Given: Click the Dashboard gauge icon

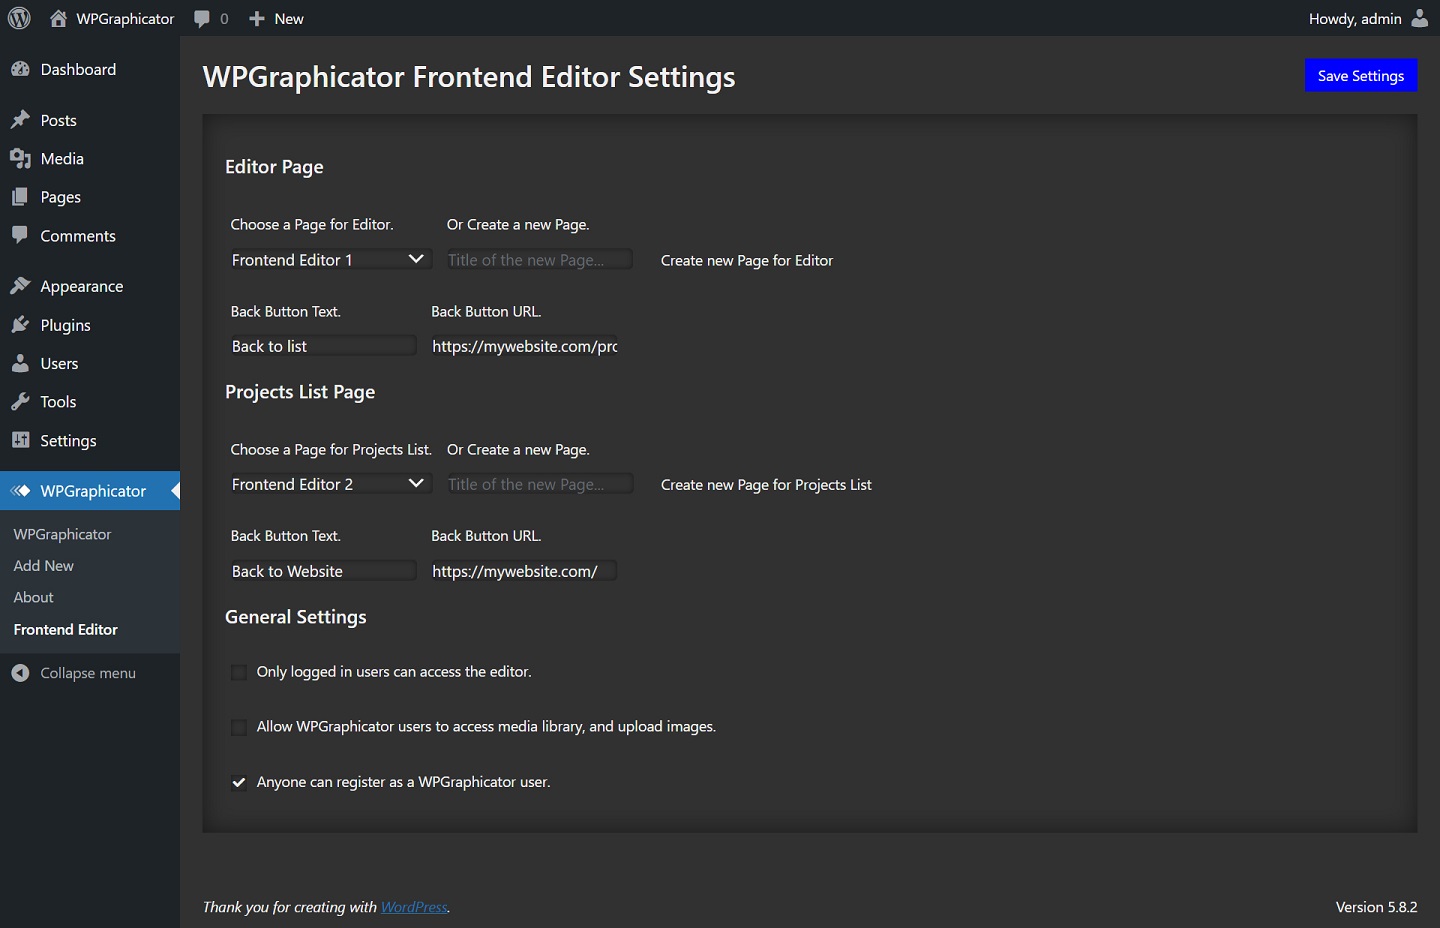Looking at the screenshot, I should (x=20, y=69).
